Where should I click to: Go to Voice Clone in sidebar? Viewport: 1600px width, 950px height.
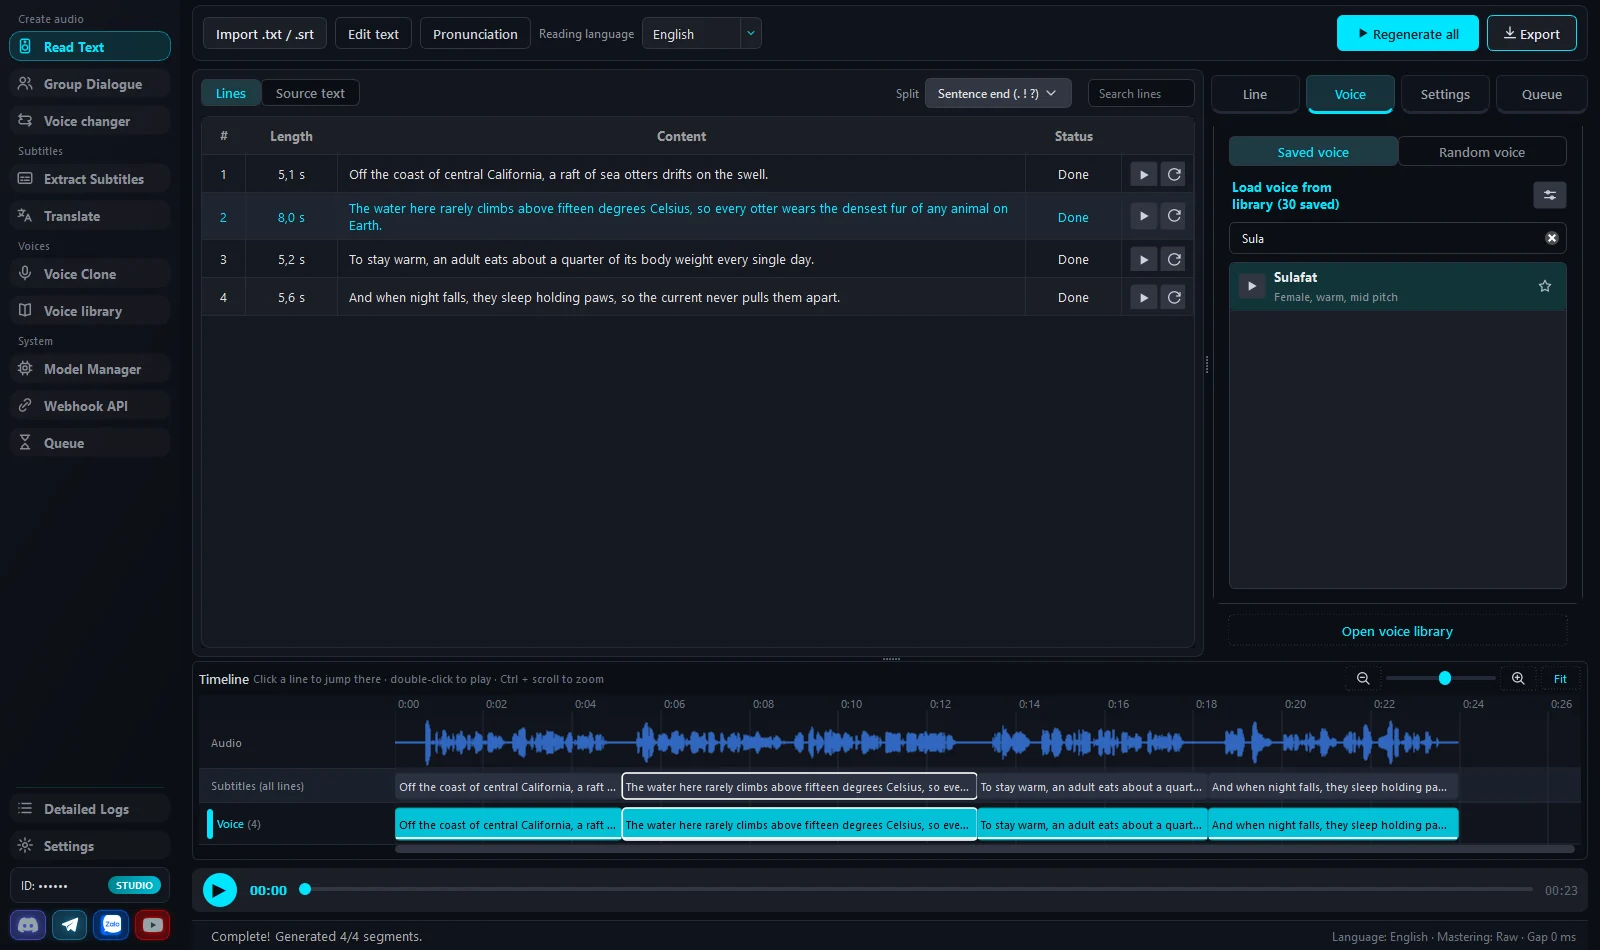[x=90, y=274]
